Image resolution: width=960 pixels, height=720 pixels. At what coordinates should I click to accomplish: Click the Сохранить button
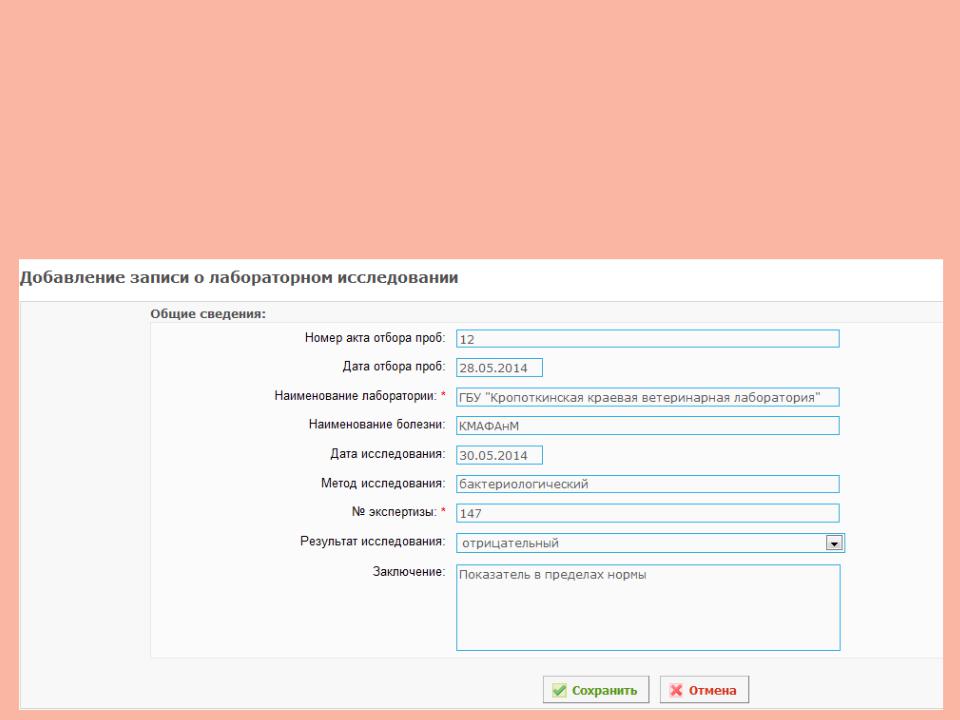pos(596,690)
